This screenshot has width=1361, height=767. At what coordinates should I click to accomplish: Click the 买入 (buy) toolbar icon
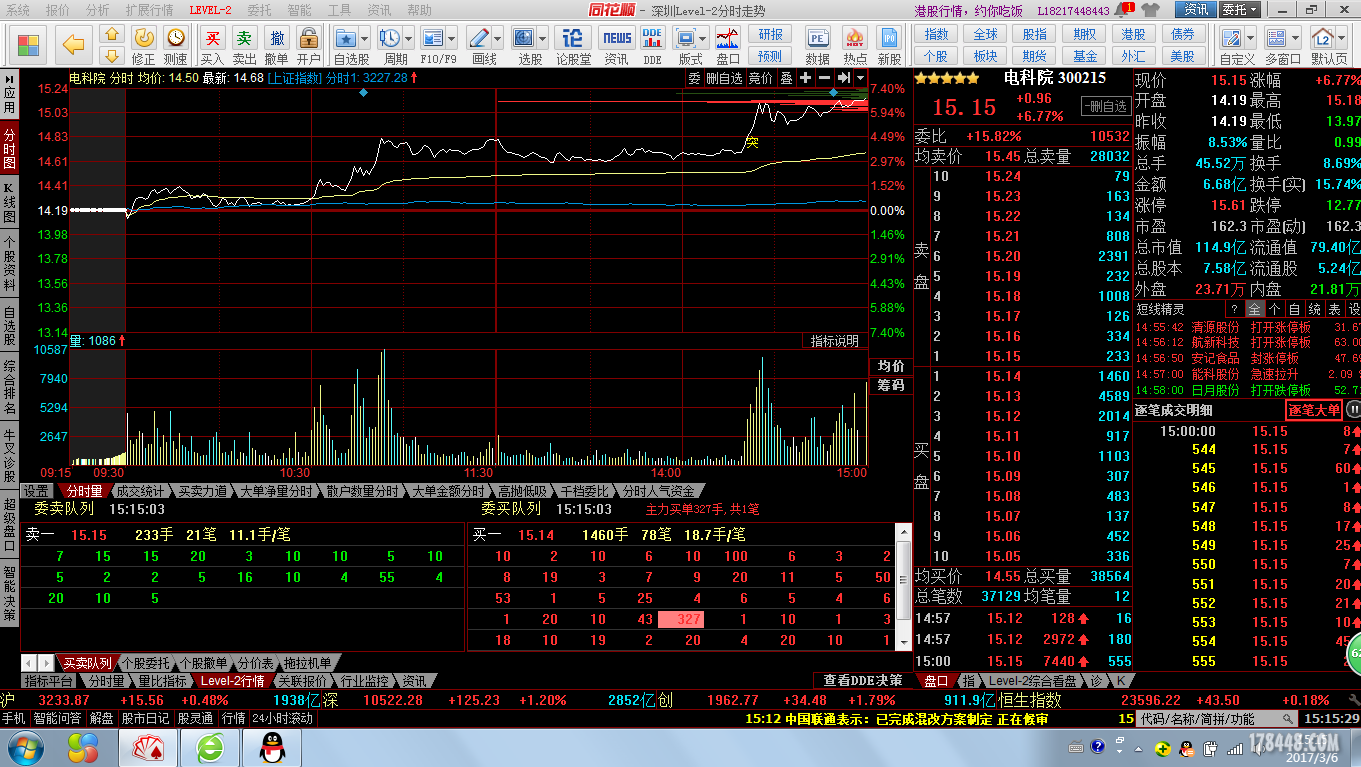pyautogui.click(x=212, y=45)
